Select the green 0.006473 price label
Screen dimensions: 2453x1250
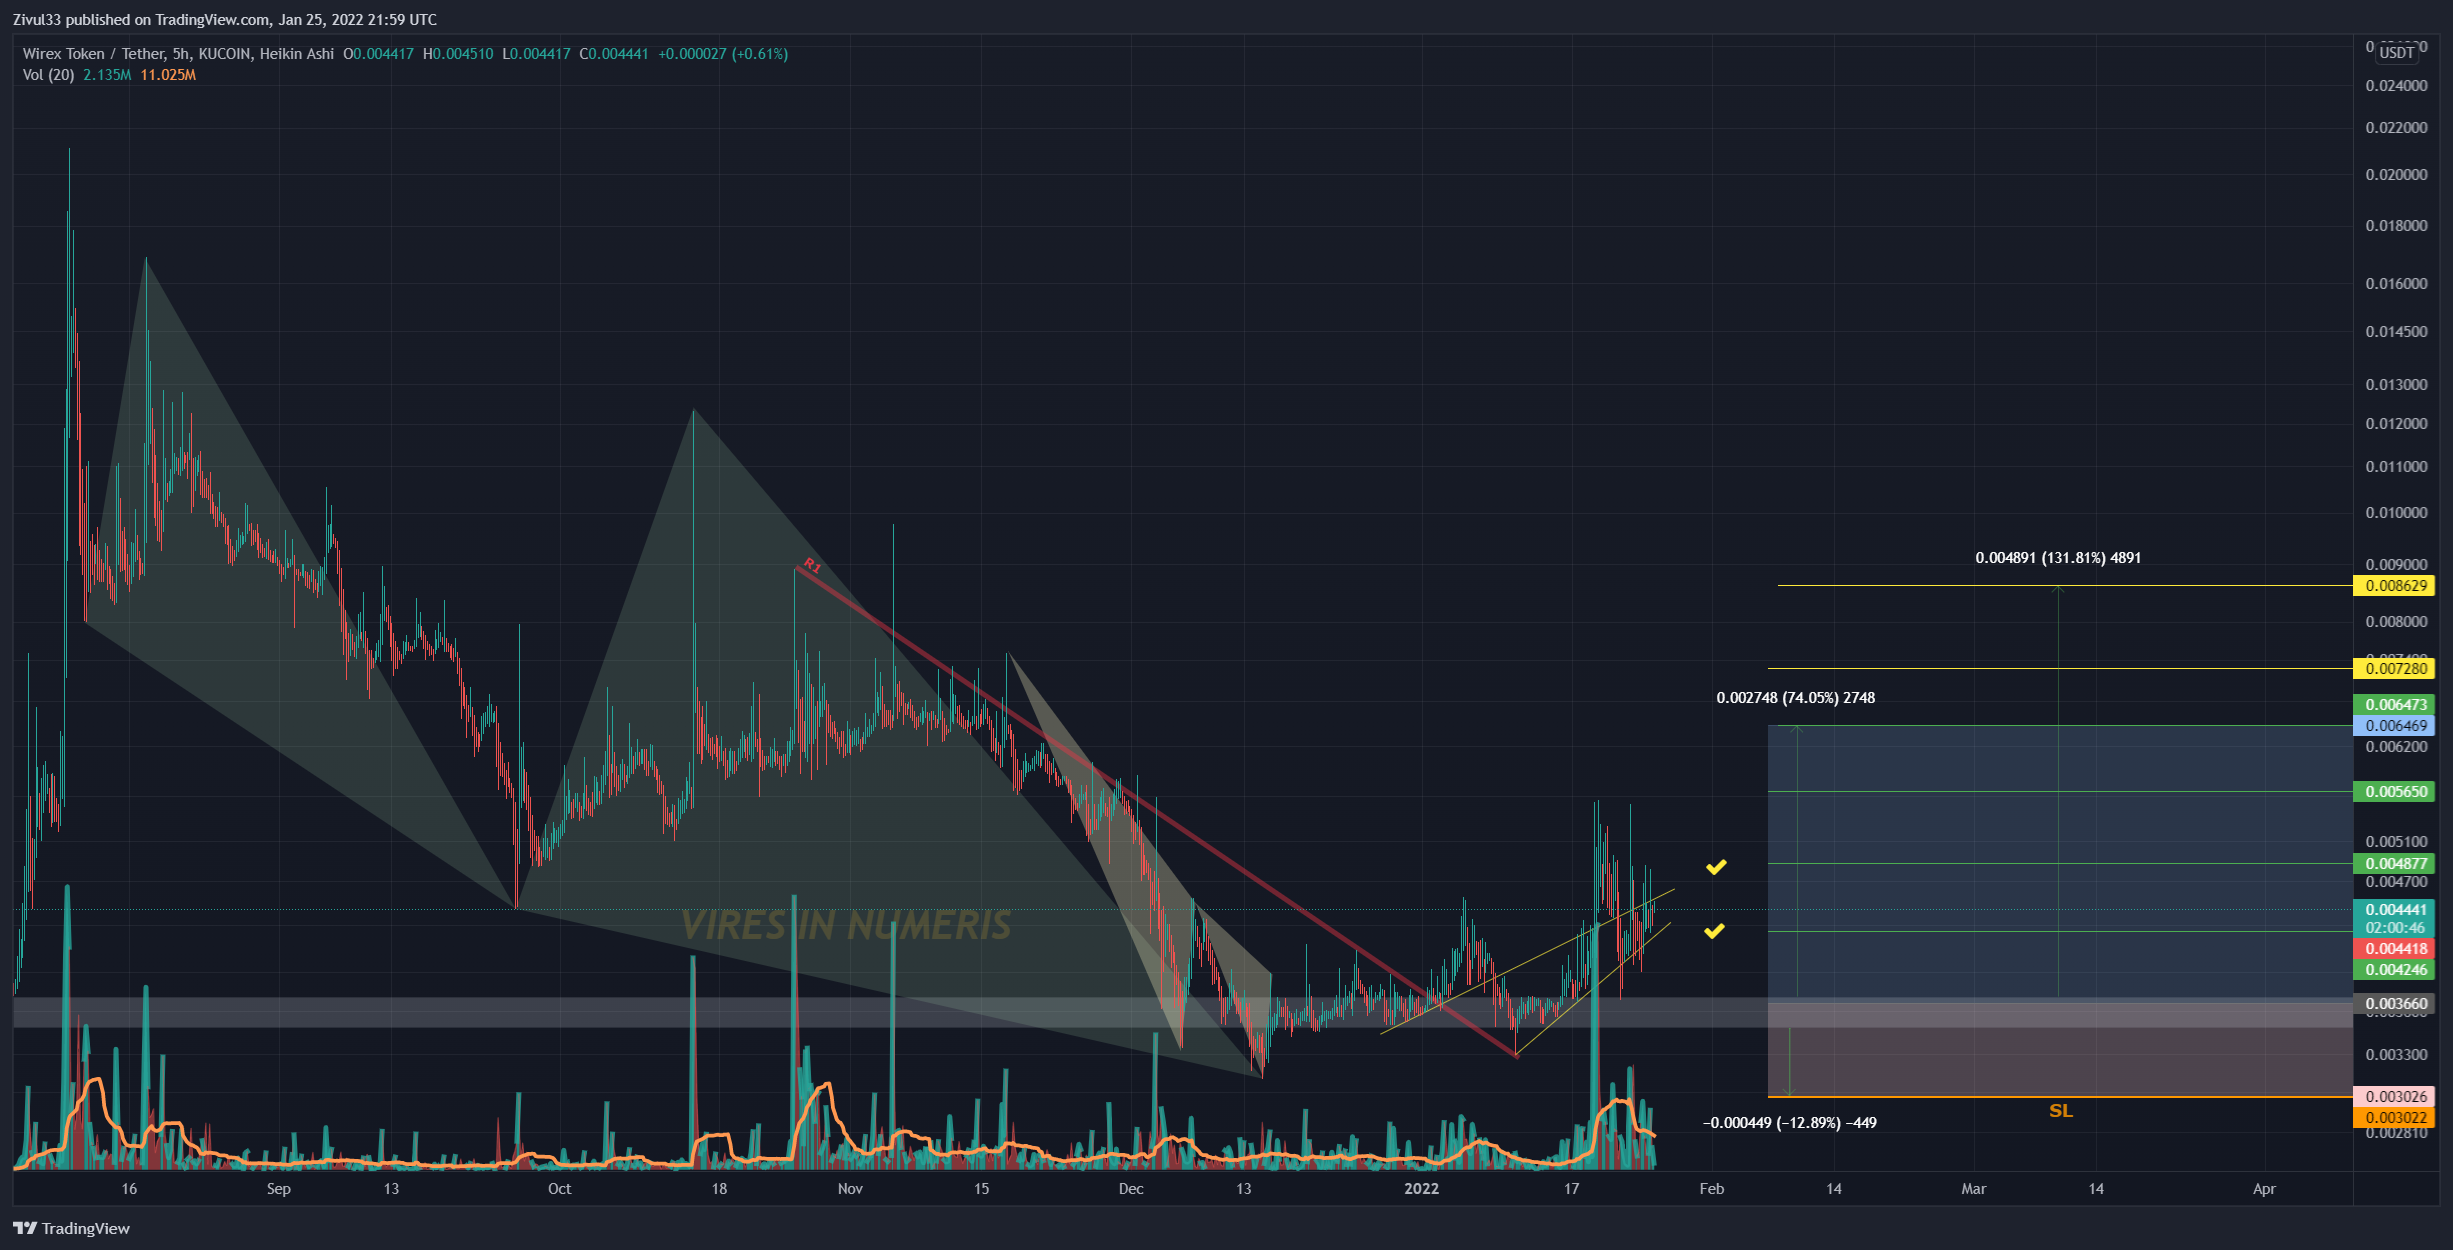[x=2395, y=705]
